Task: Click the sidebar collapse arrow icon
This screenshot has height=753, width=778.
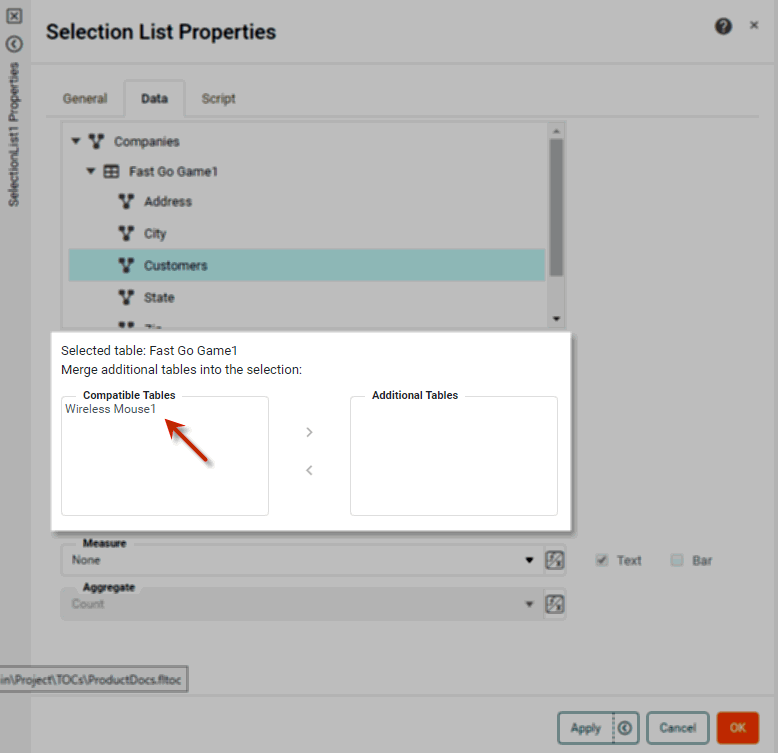Action: click(x=14, y=44)
